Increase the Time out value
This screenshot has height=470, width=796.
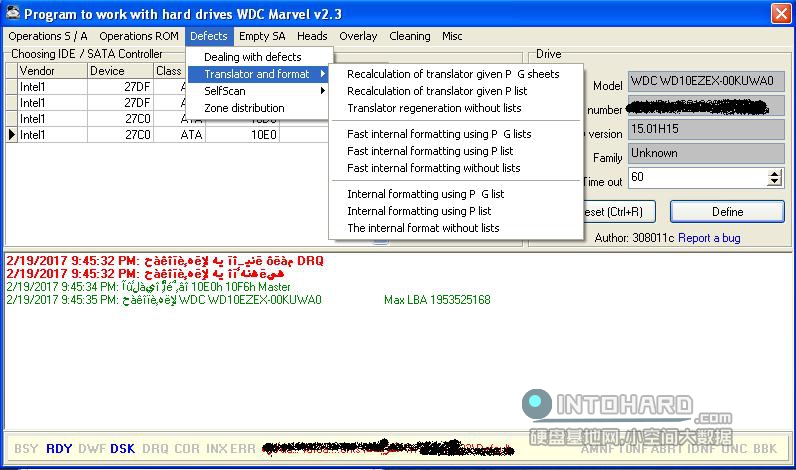pyautogui.click(x=774, y=174)
